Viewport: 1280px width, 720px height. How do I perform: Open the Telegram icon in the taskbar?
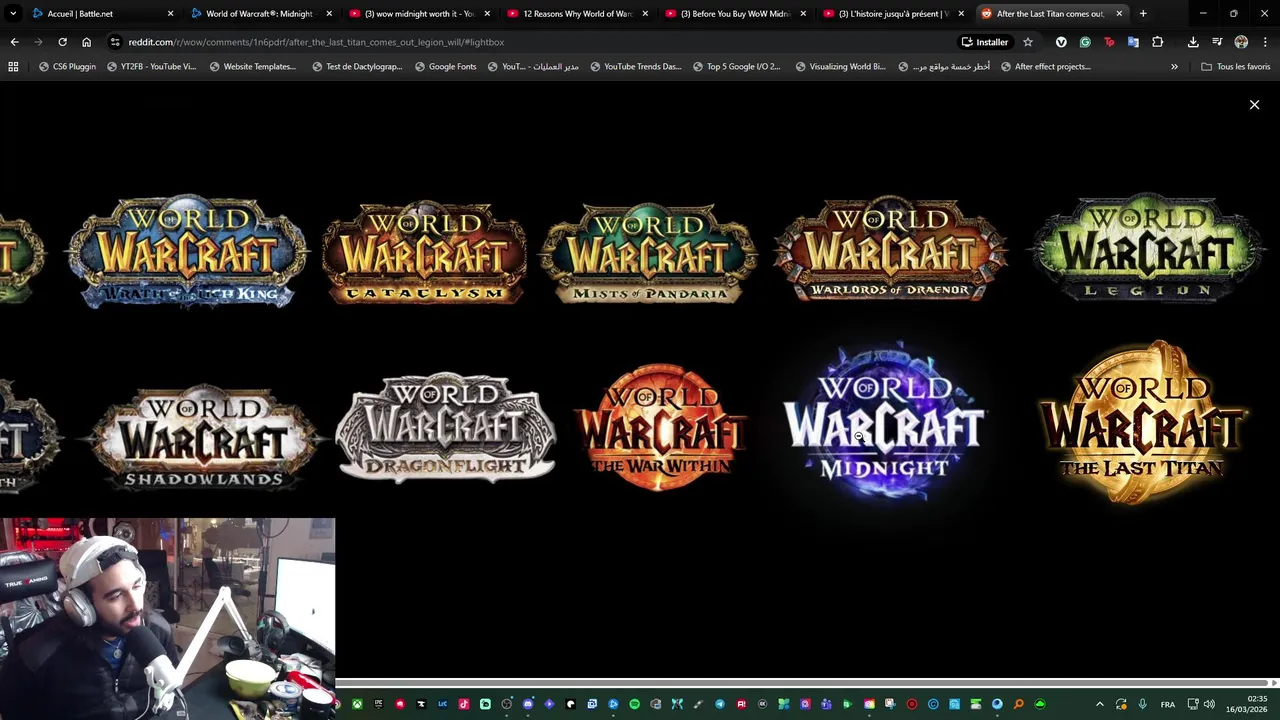pos(720,704)
